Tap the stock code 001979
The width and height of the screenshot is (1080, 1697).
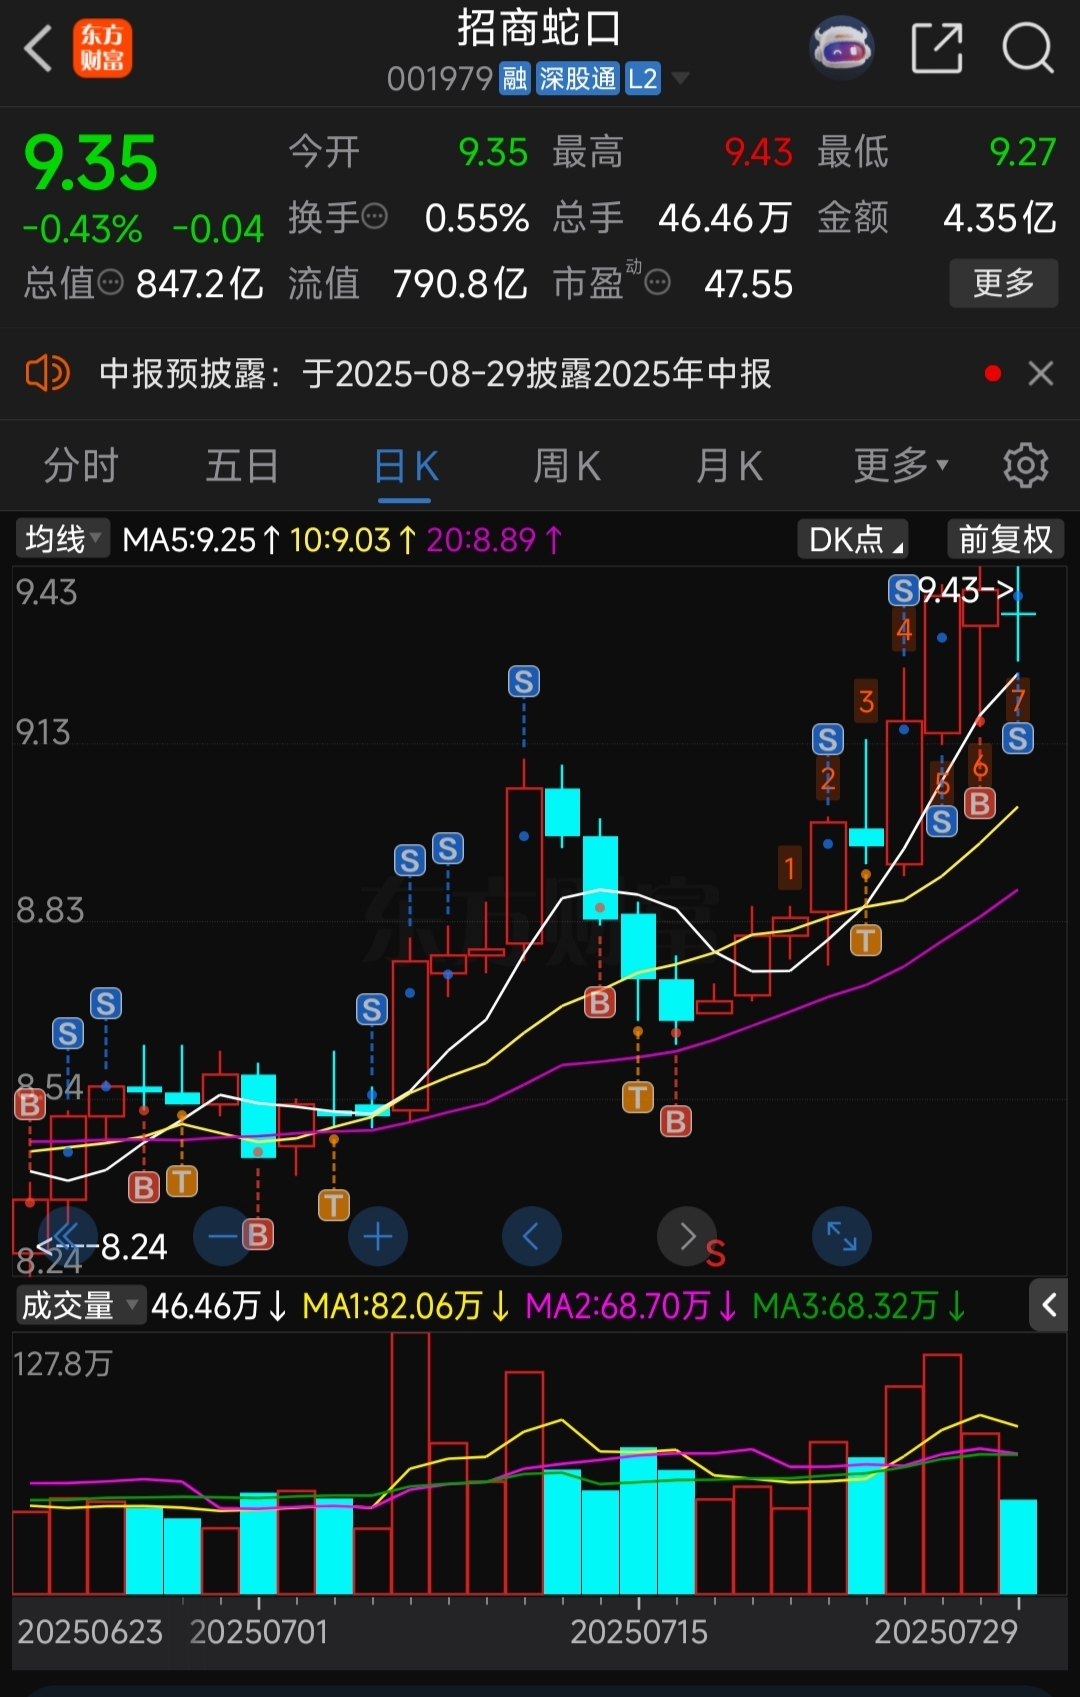(x=440, y=79)
